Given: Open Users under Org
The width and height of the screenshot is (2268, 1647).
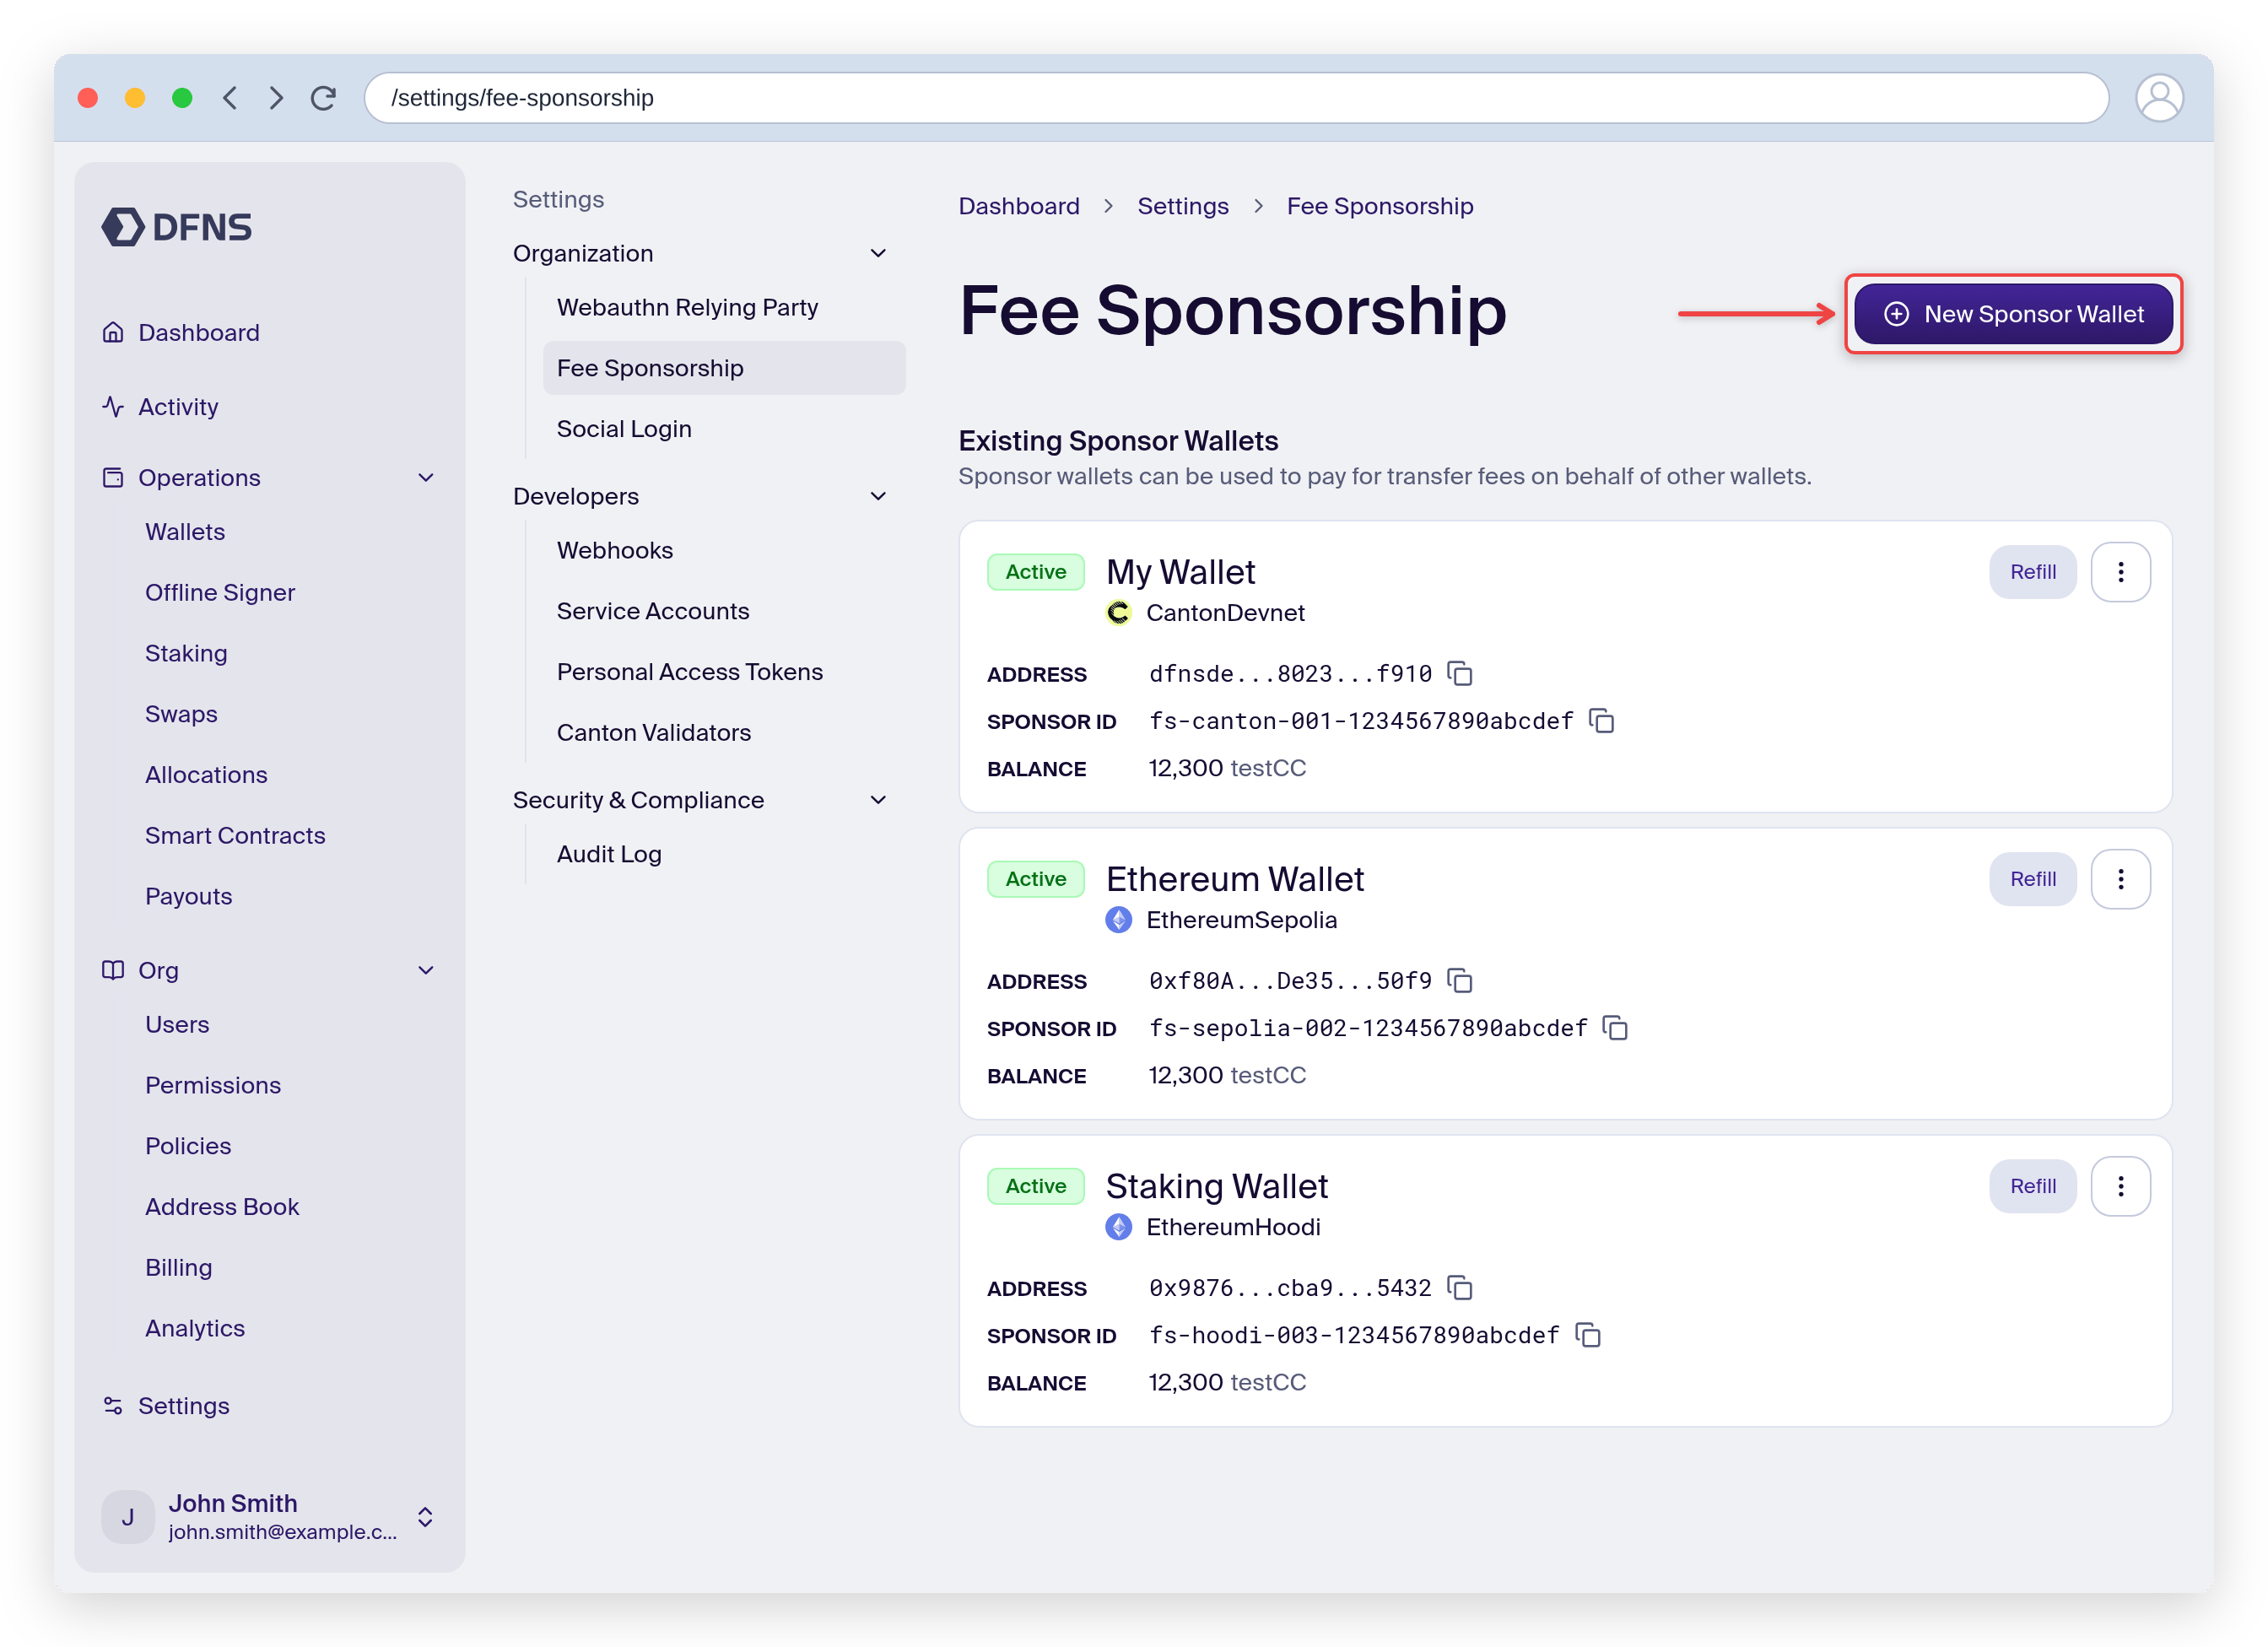Looking at the screenshot, I should (177, 1025).
